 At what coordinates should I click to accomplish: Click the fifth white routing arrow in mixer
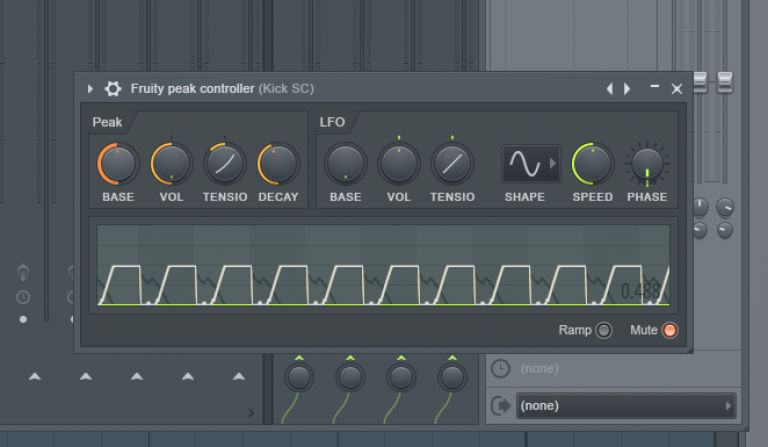239,376
